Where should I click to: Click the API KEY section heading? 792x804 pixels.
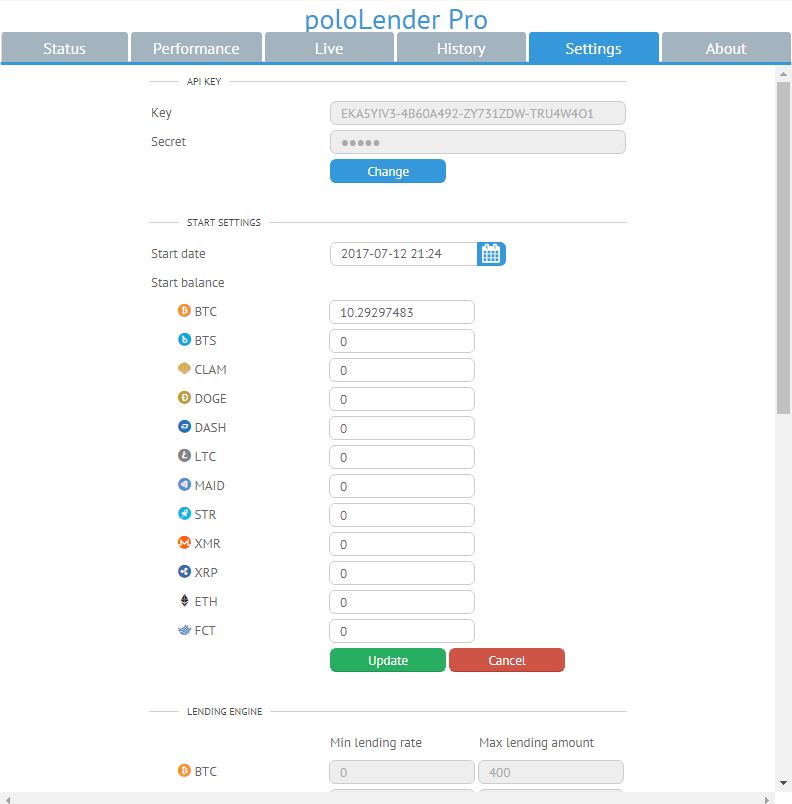point(204,82)
